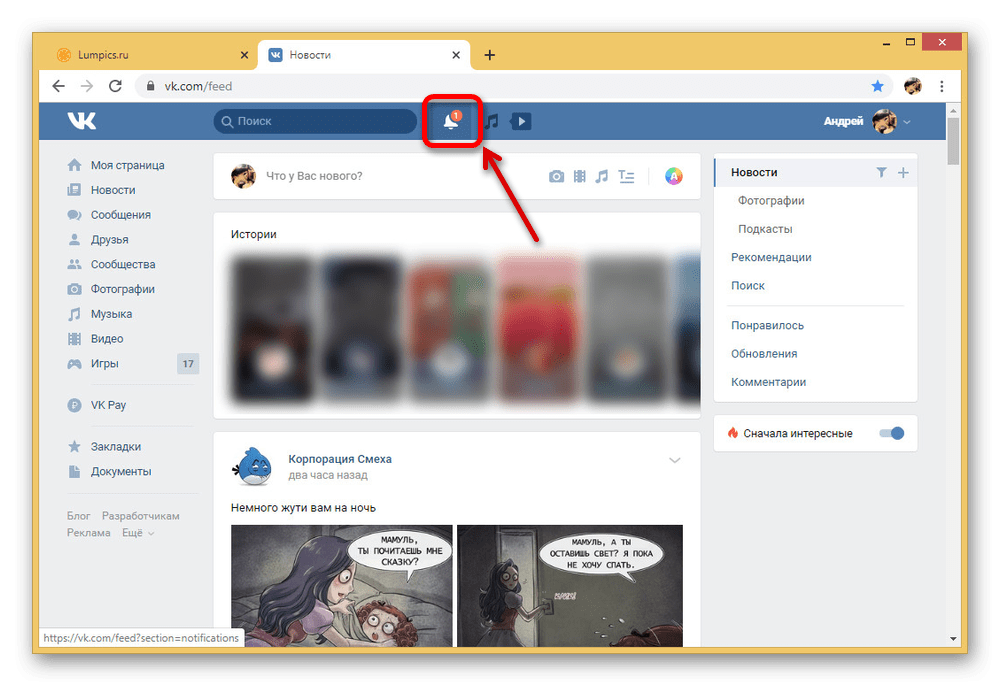Open the Фотографии feed section
Image resolution: width=1000 pixels, height=686 pixels.
[x=771, y=201]
